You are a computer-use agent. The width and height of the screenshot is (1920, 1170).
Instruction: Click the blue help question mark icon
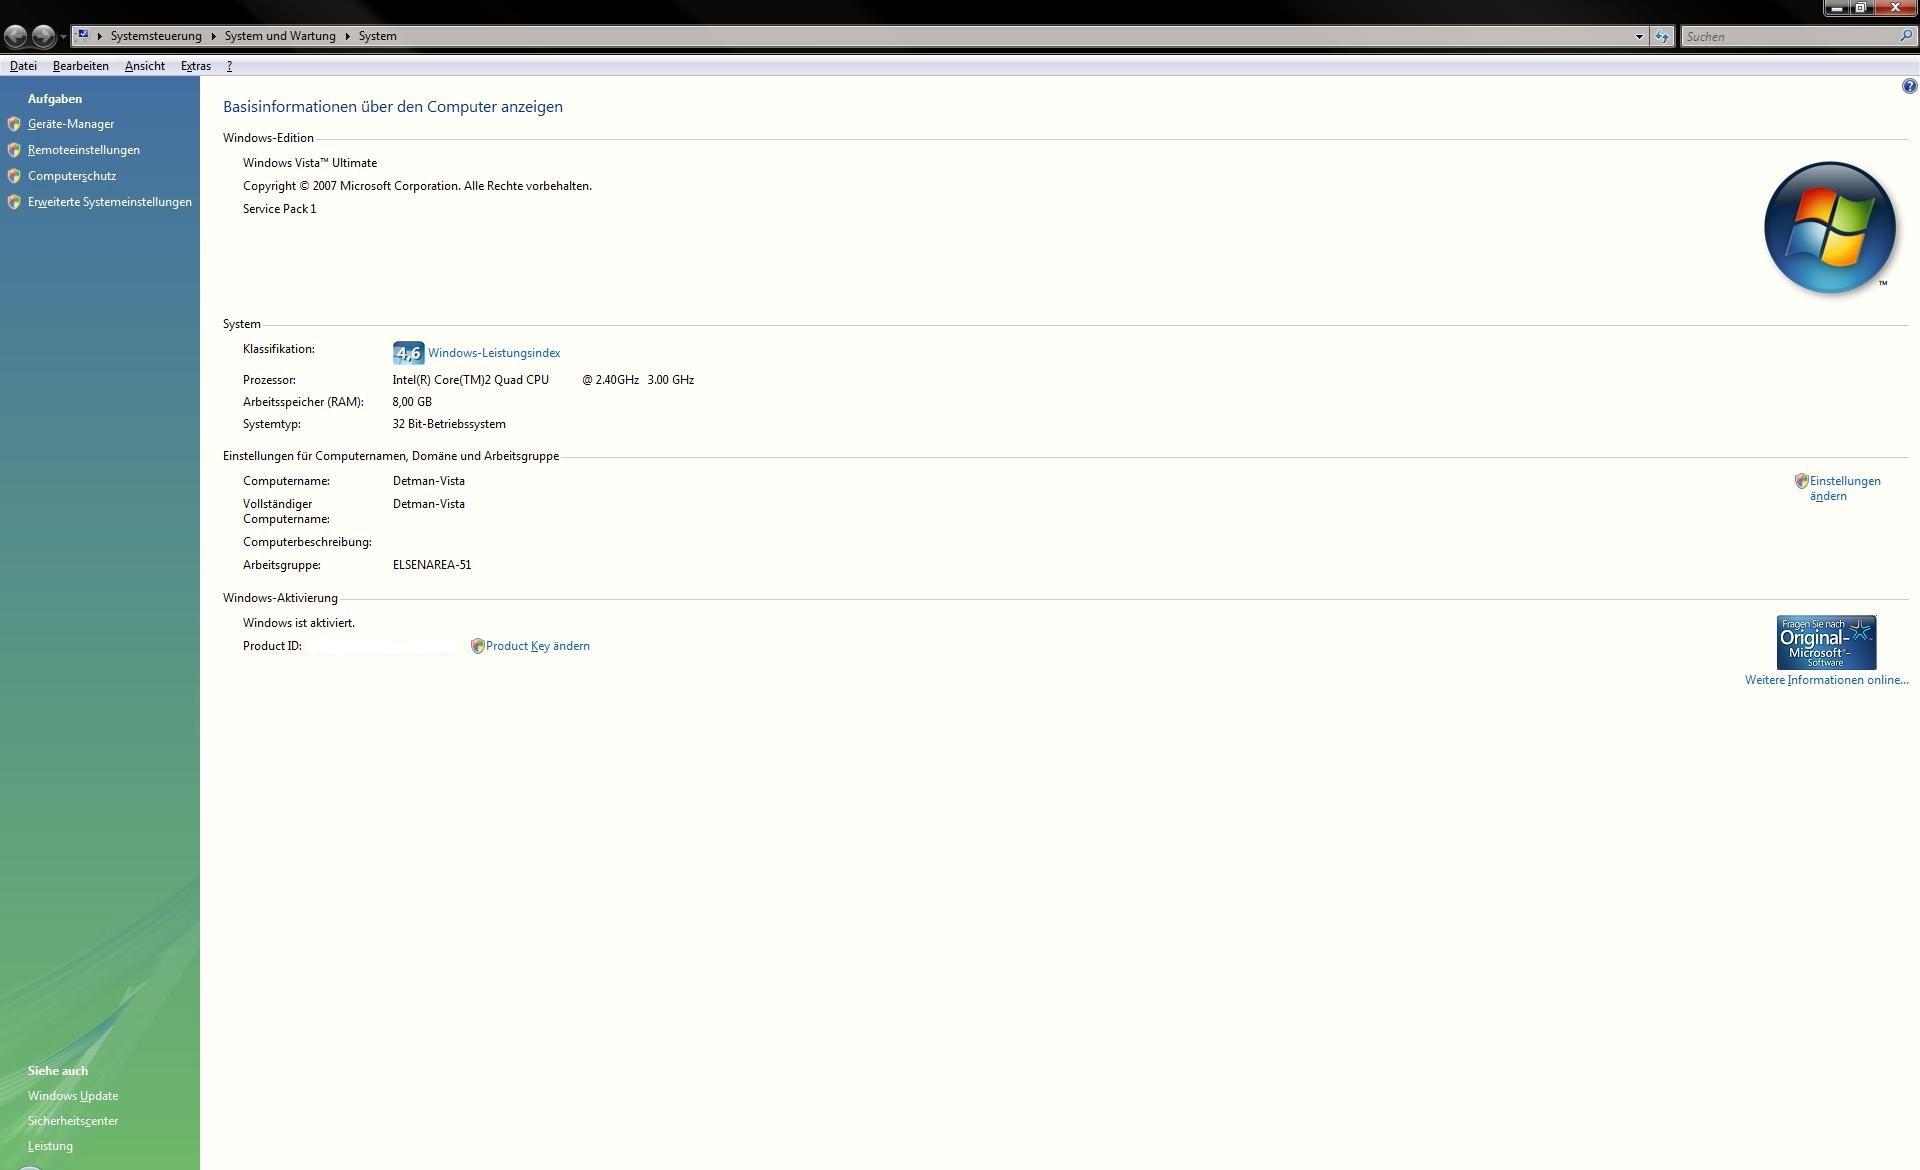tap(1909, 87)
